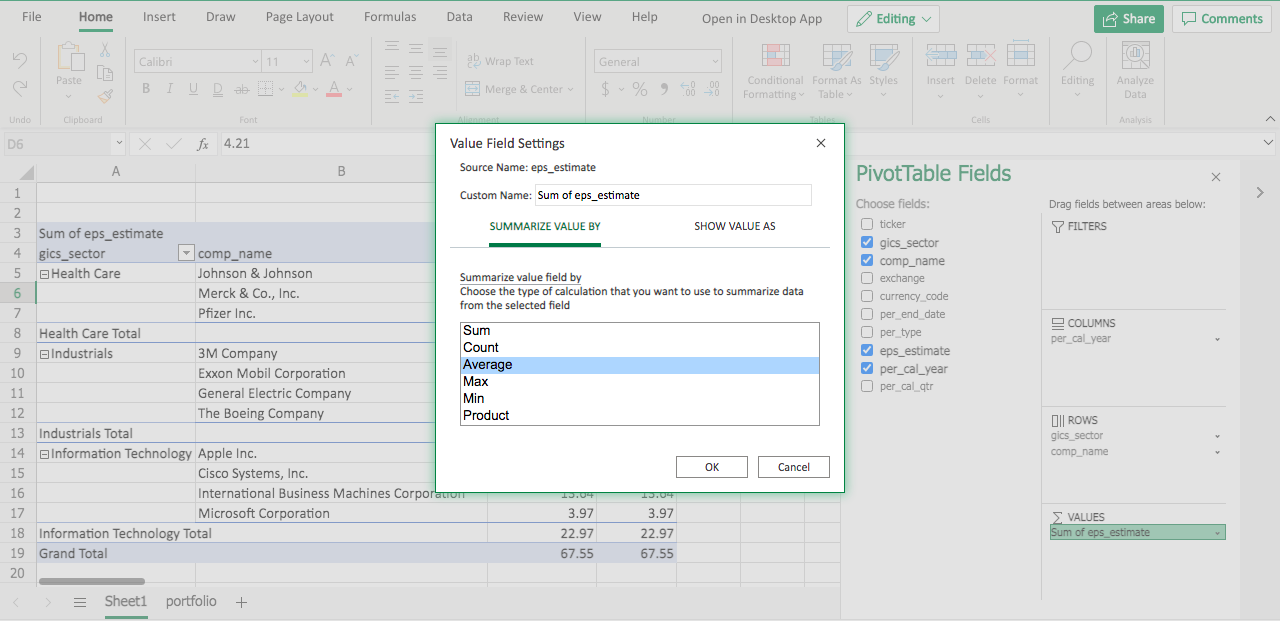
Task: Click the Insert cells icon
Action: click(x=940, y=57)
